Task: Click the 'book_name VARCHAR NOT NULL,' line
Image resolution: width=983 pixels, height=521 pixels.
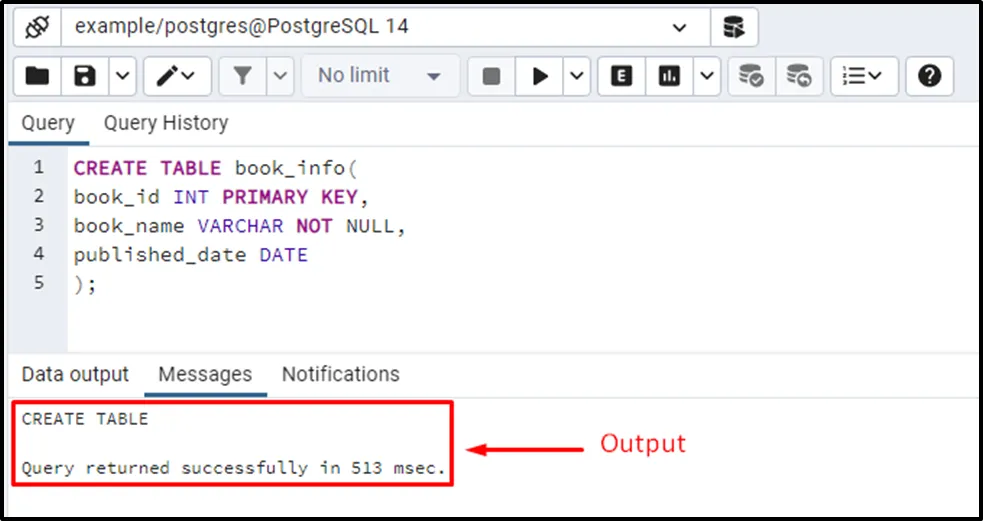Action: tap(240, 226)
